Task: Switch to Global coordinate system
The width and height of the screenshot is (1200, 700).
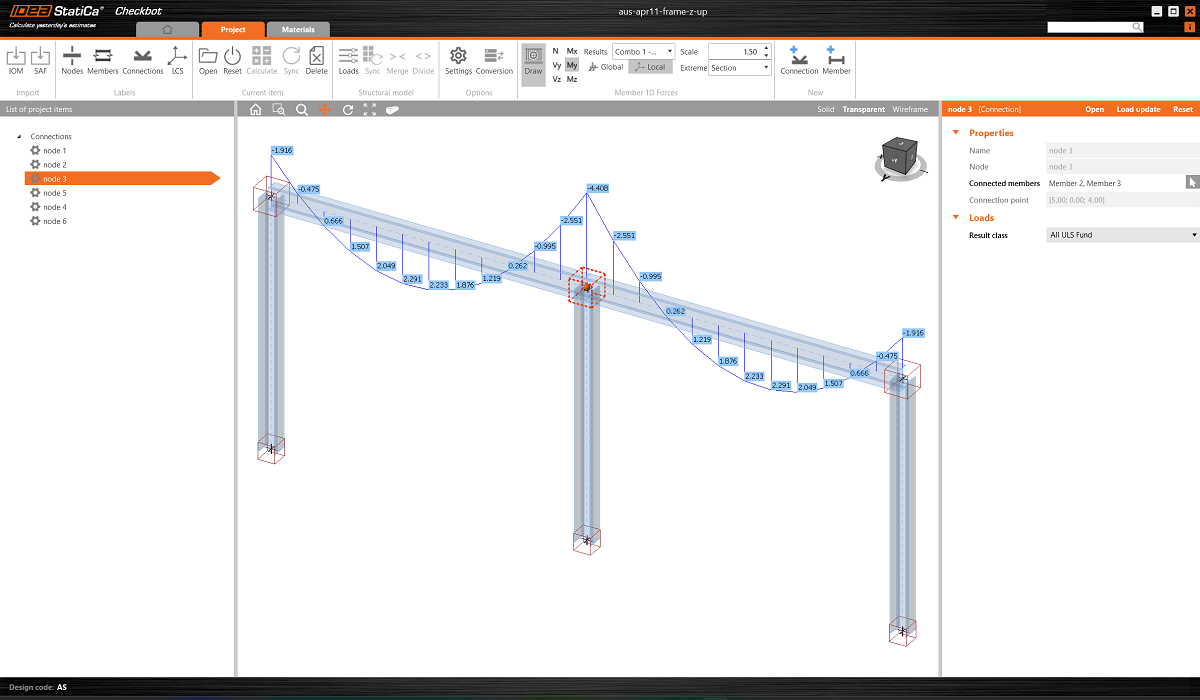Action: 606,67
